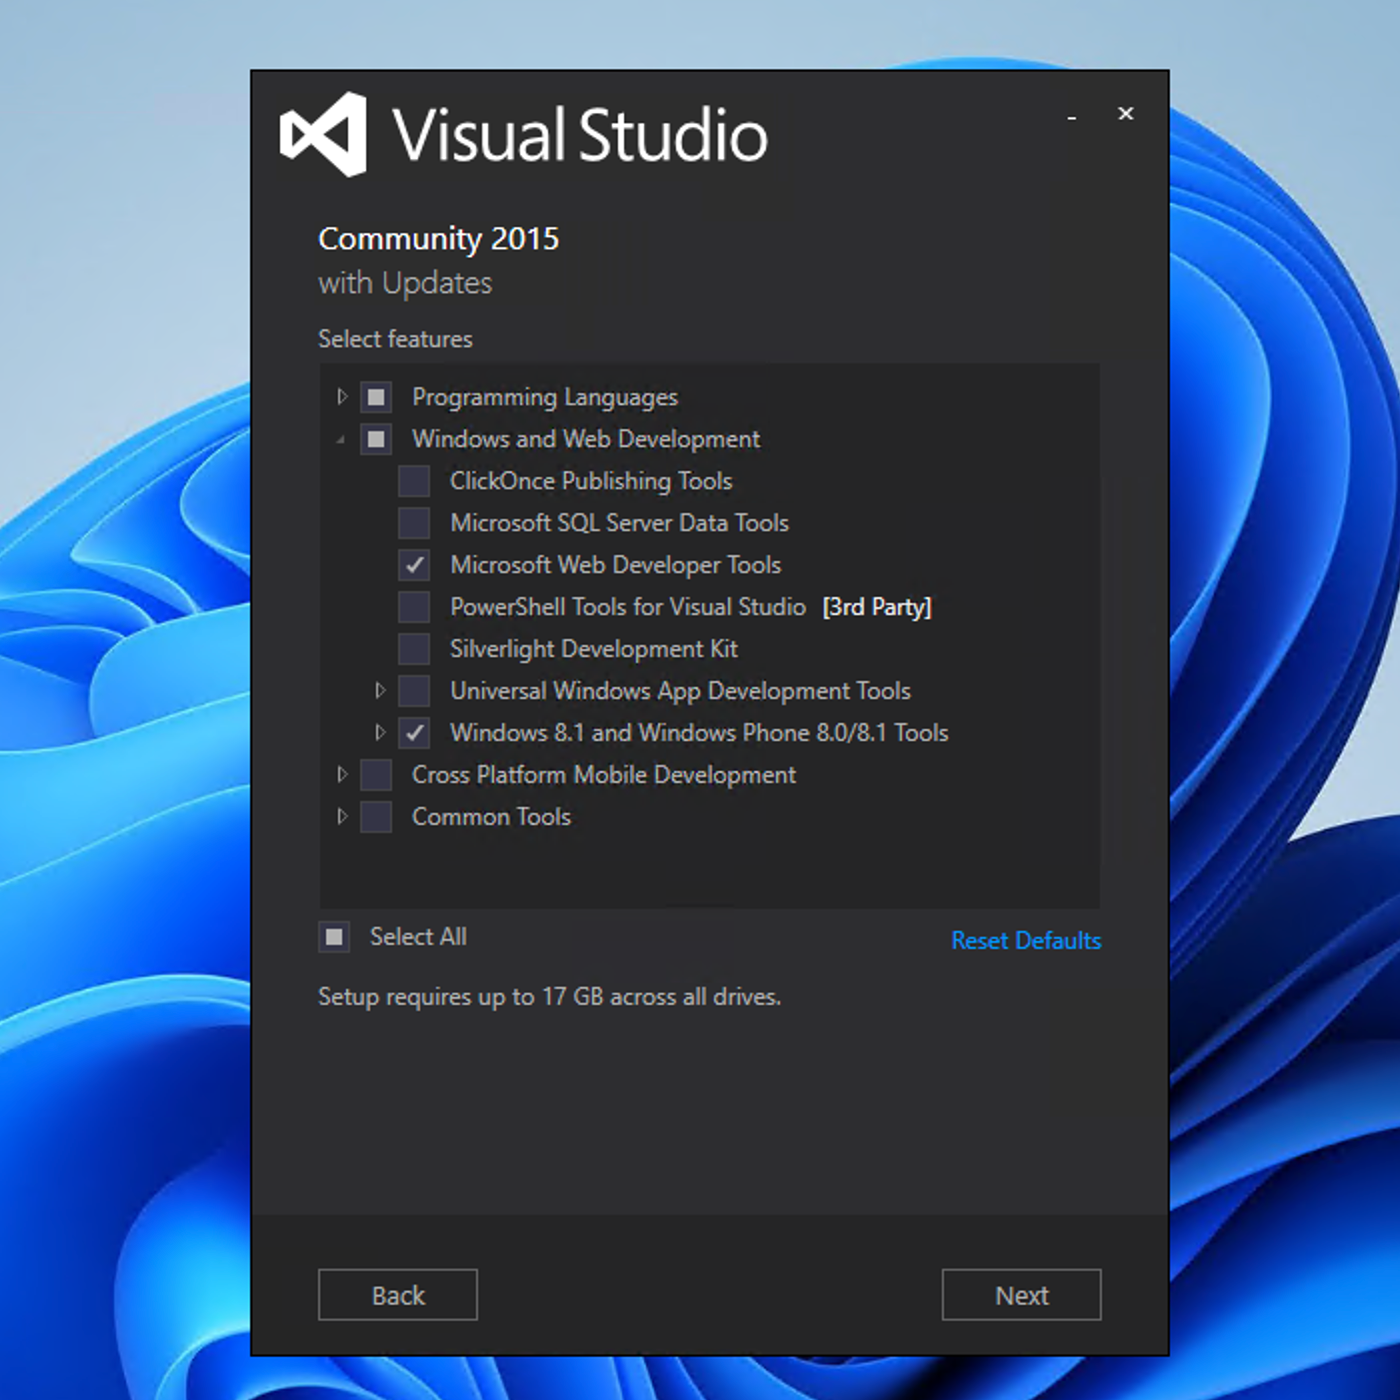
Task: Select the Programming Languages label
Action: (545, 398)
